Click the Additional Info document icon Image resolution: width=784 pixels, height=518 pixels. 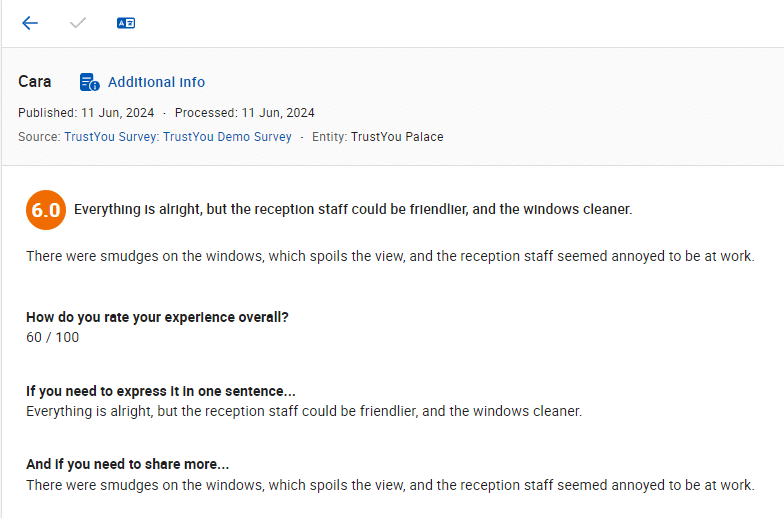point(90,82)
